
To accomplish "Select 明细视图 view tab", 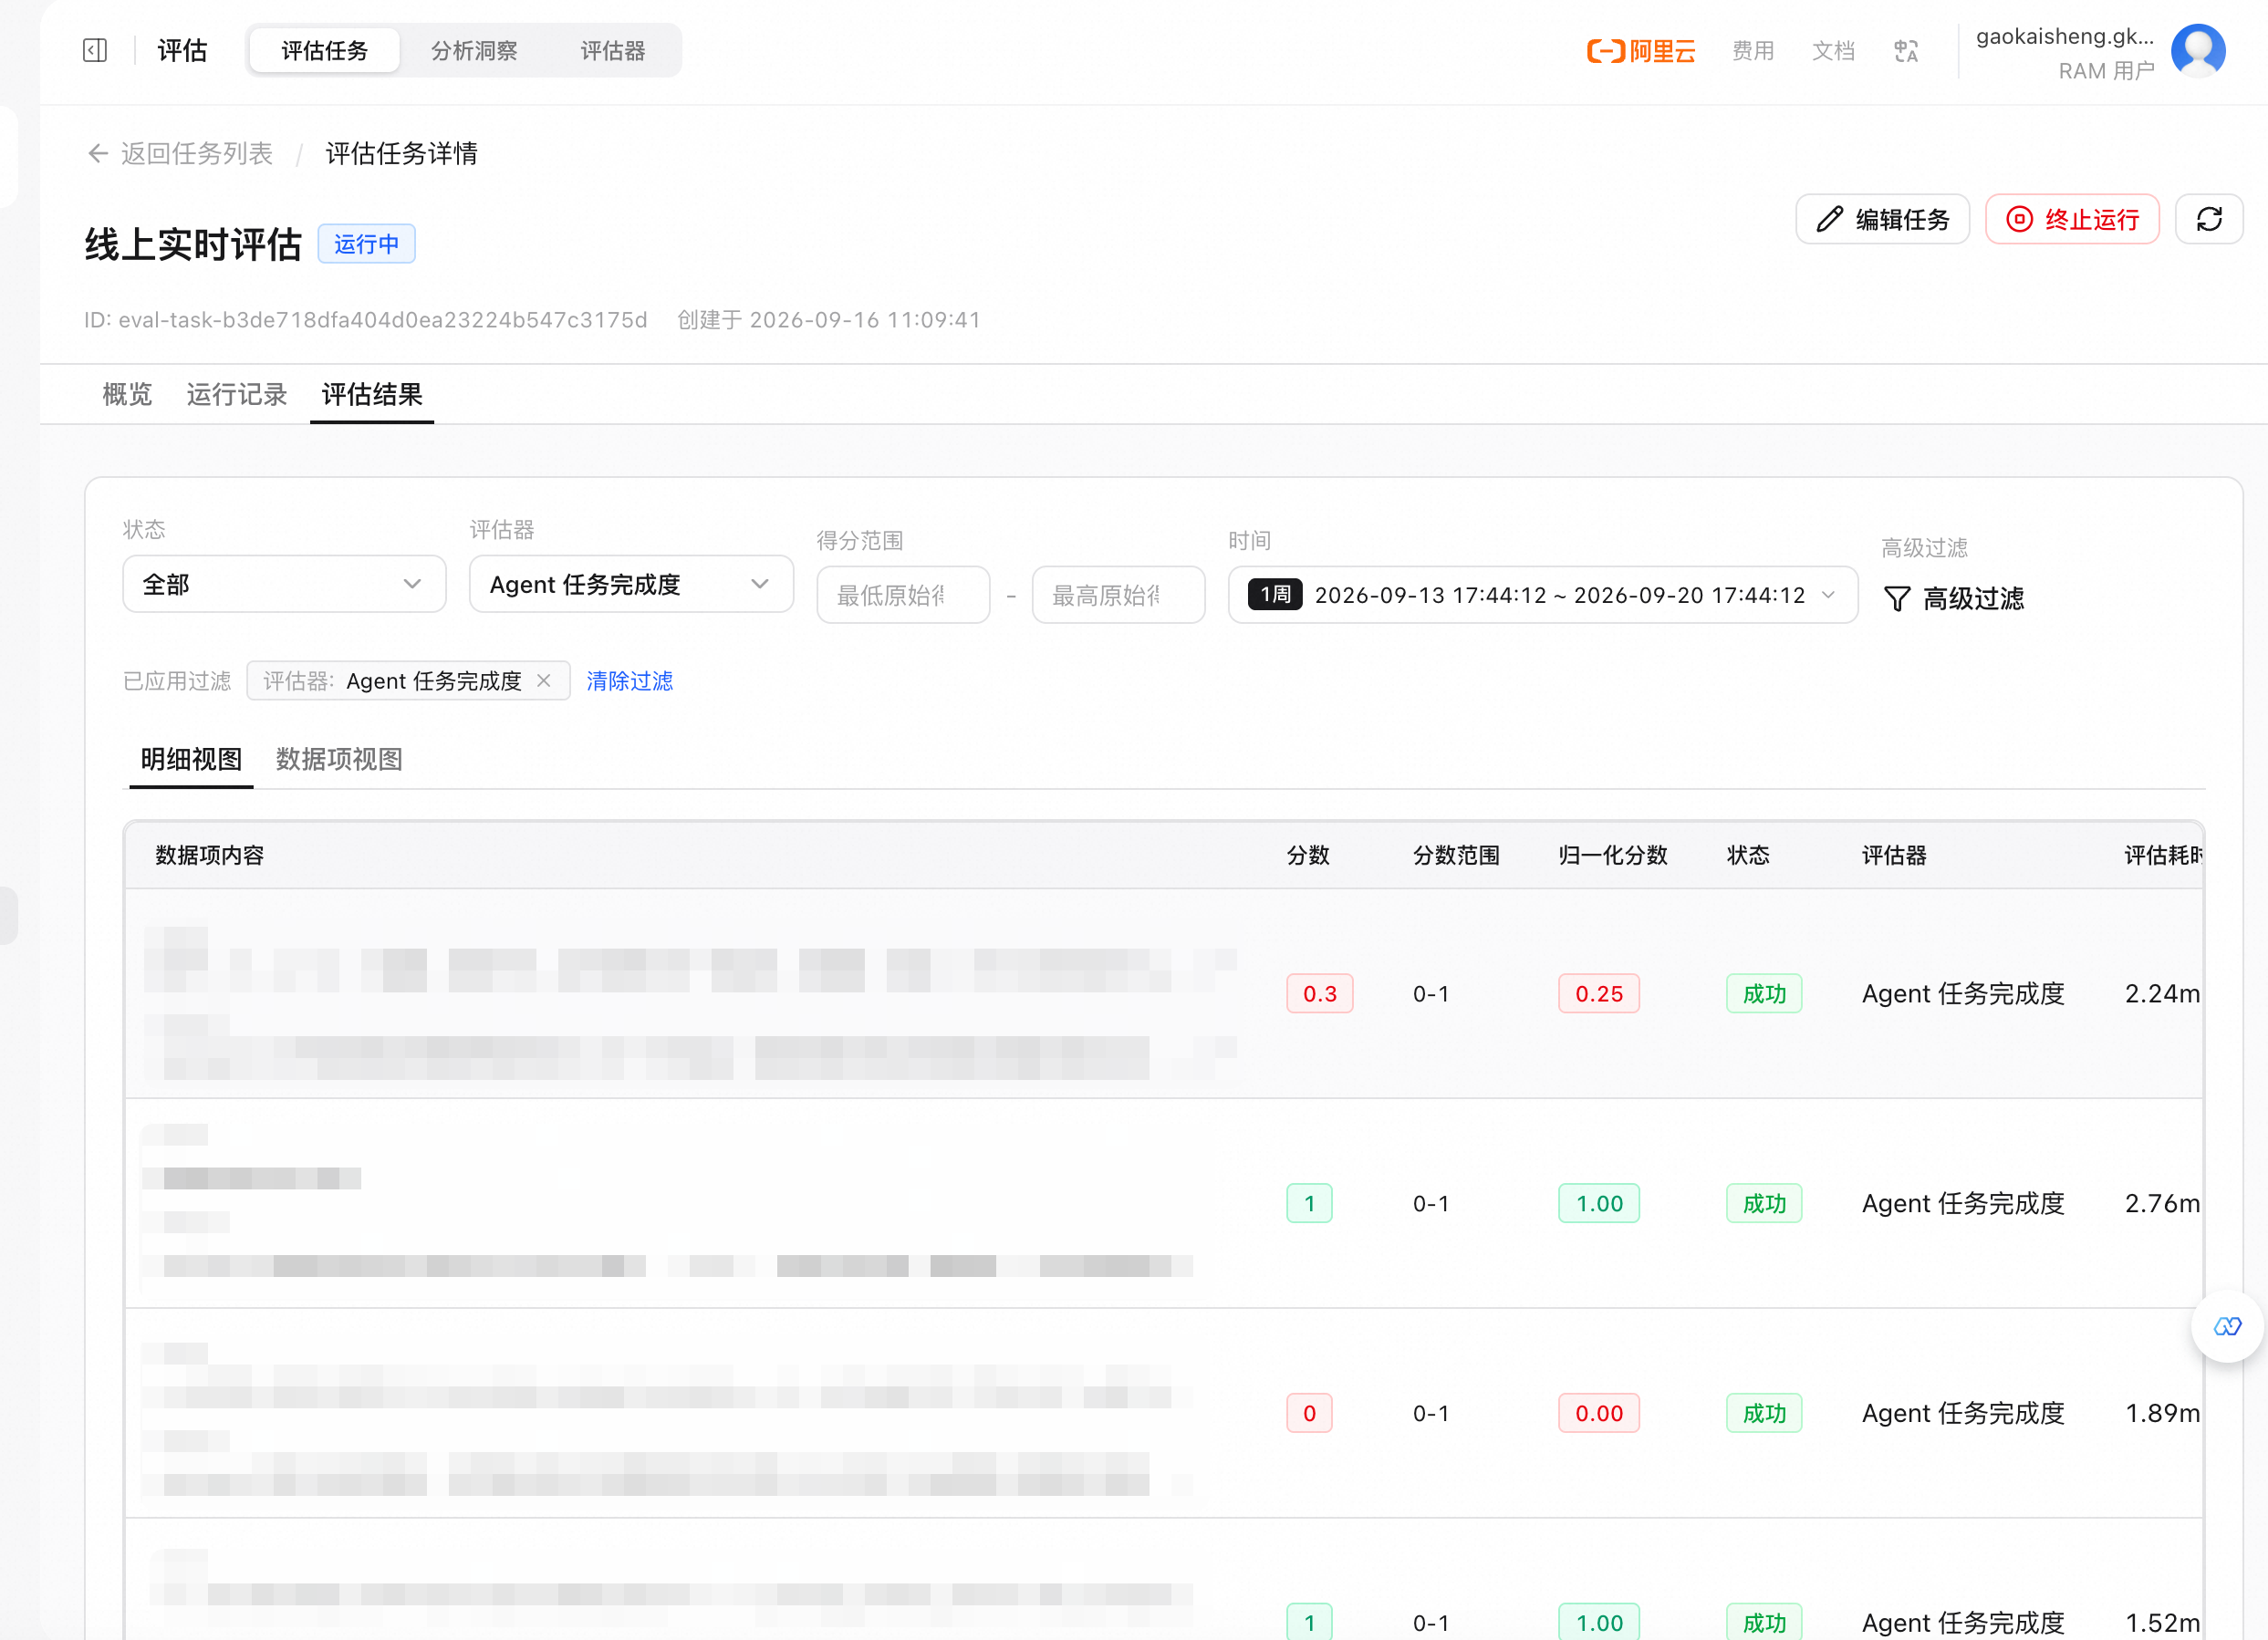I will click(x=191, y=759).
